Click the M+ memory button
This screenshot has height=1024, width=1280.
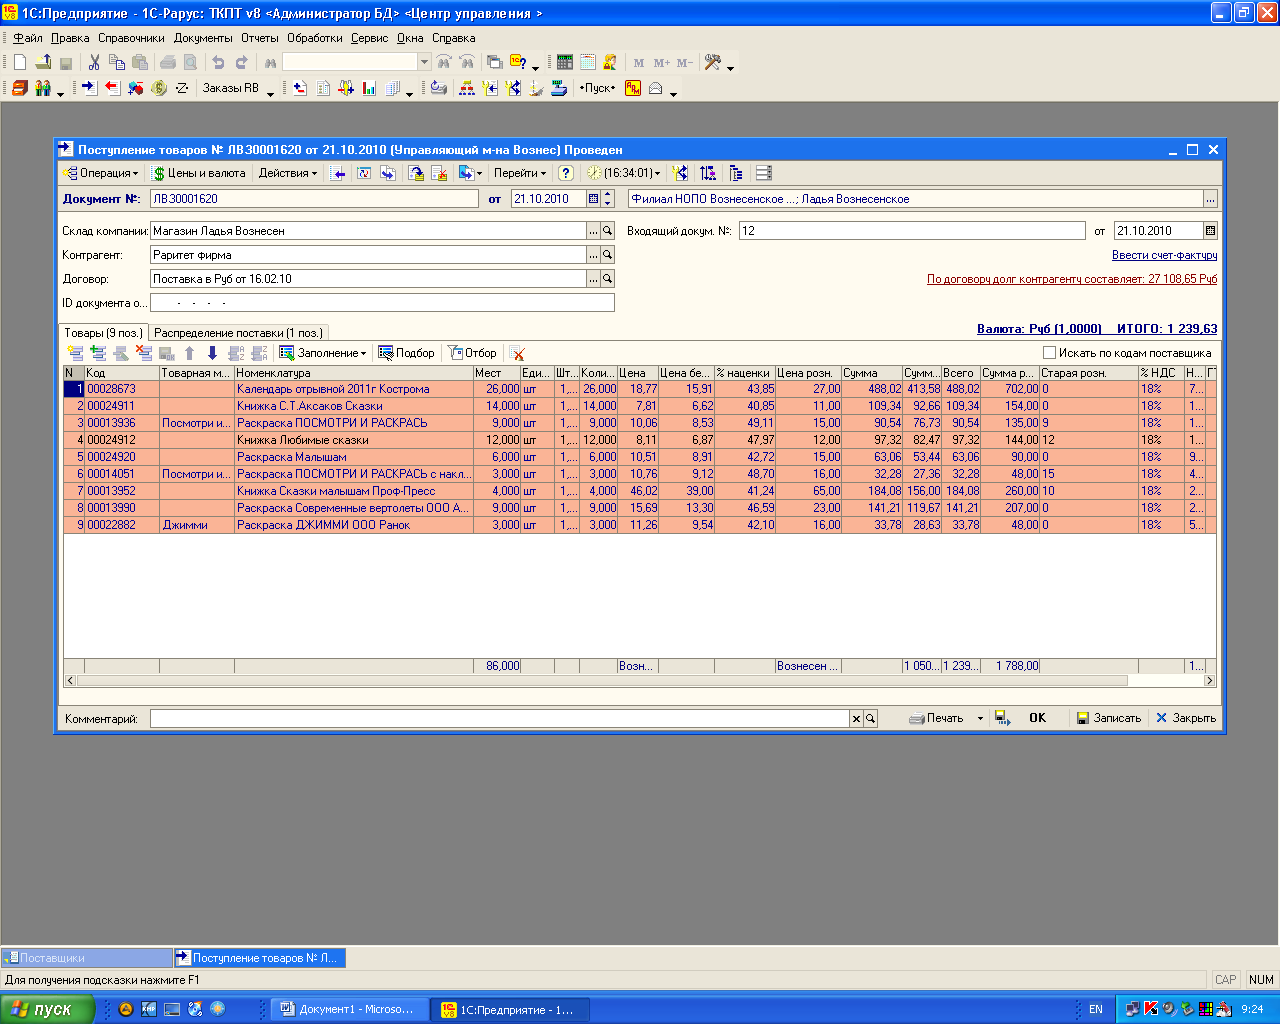pos(662,62)
